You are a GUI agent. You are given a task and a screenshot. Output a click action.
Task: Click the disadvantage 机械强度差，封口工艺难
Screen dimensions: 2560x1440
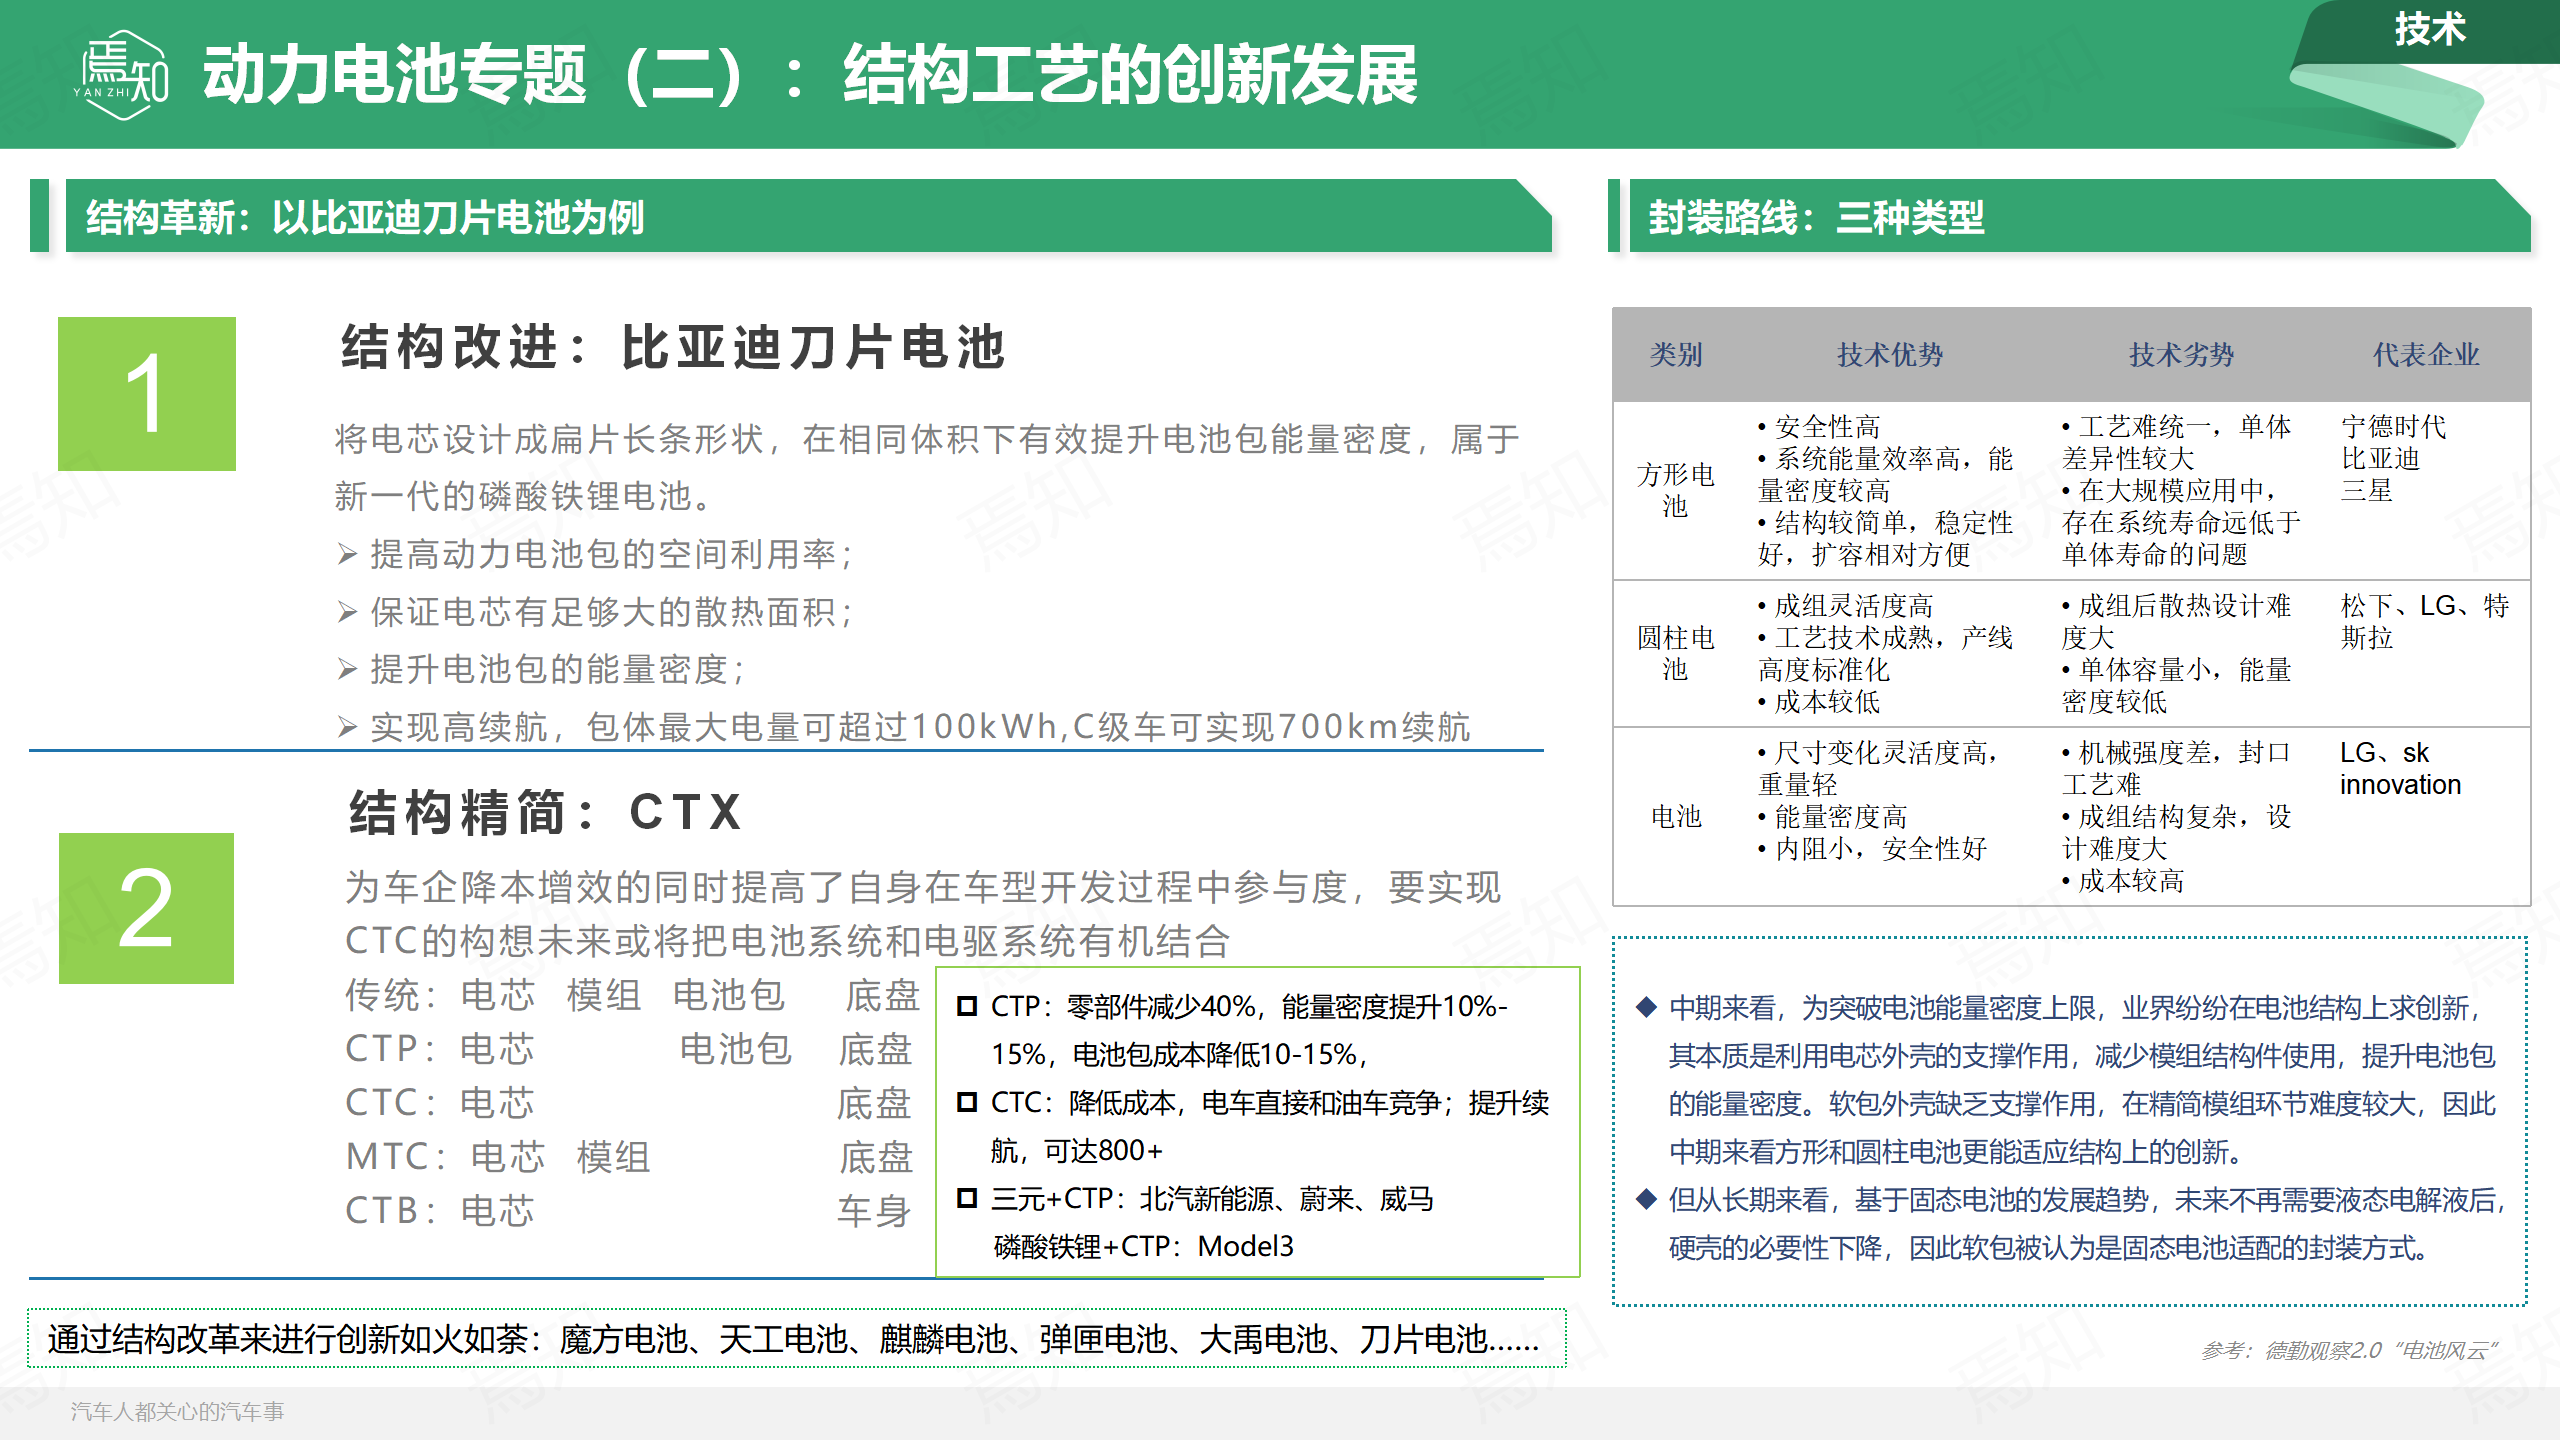2176,768
